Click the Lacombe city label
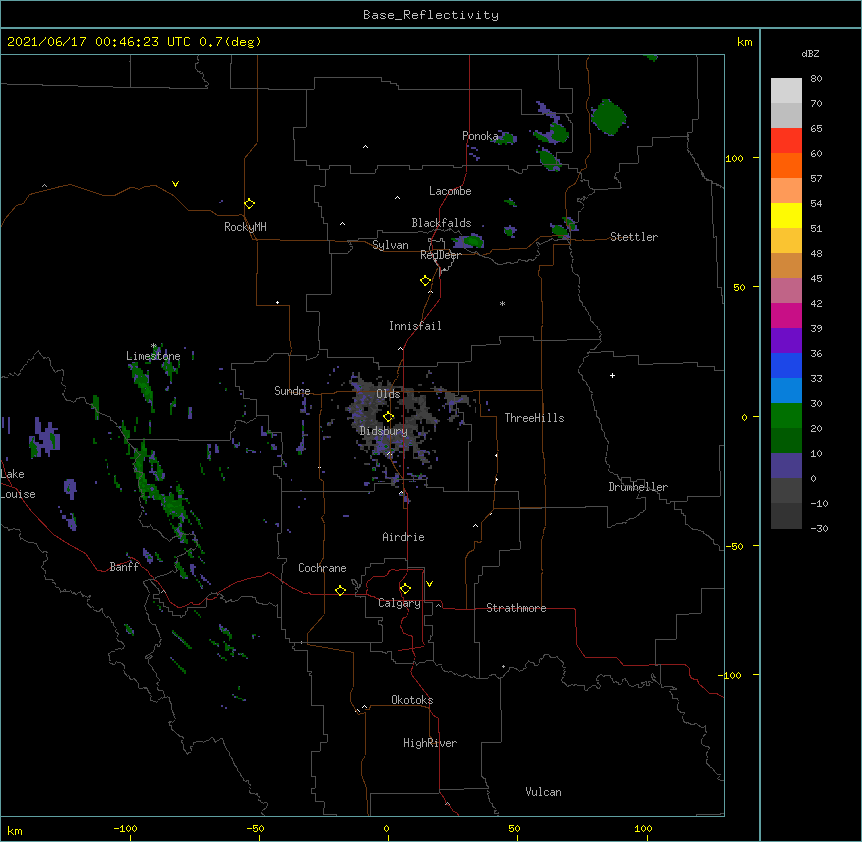 [x=450, y=191]
